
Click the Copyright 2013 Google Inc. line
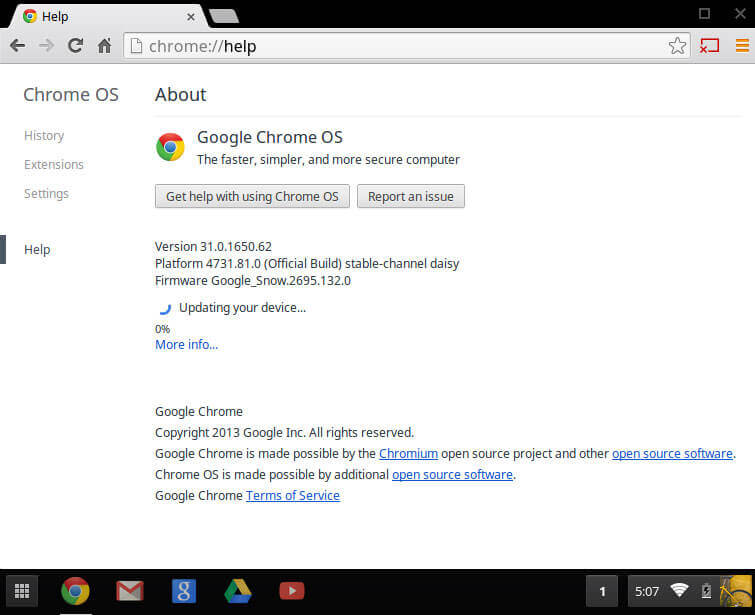[x=285, y=432]
